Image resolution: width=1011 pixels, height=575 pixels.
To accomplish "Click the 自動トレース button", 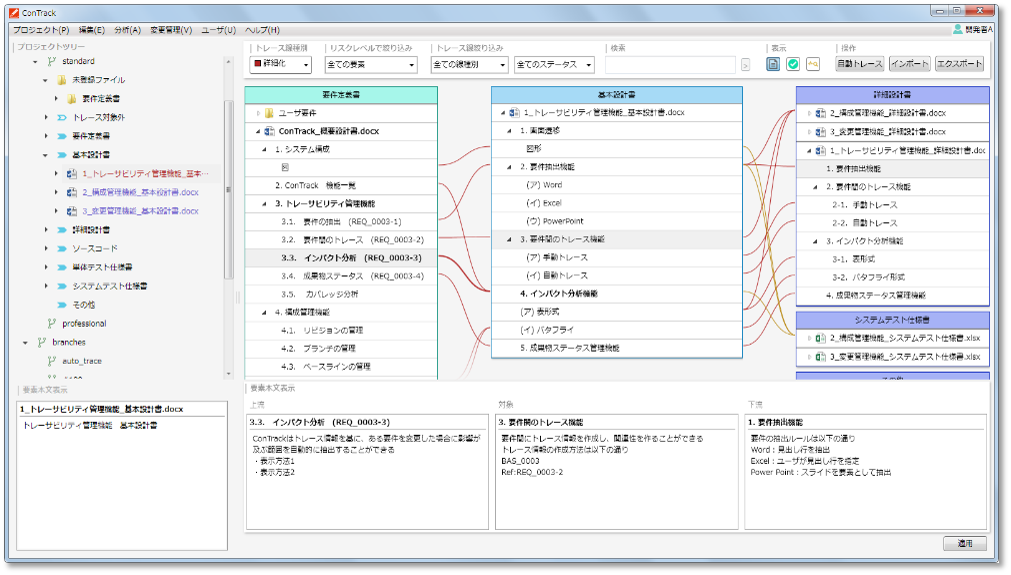I will [x=859, y=63].
